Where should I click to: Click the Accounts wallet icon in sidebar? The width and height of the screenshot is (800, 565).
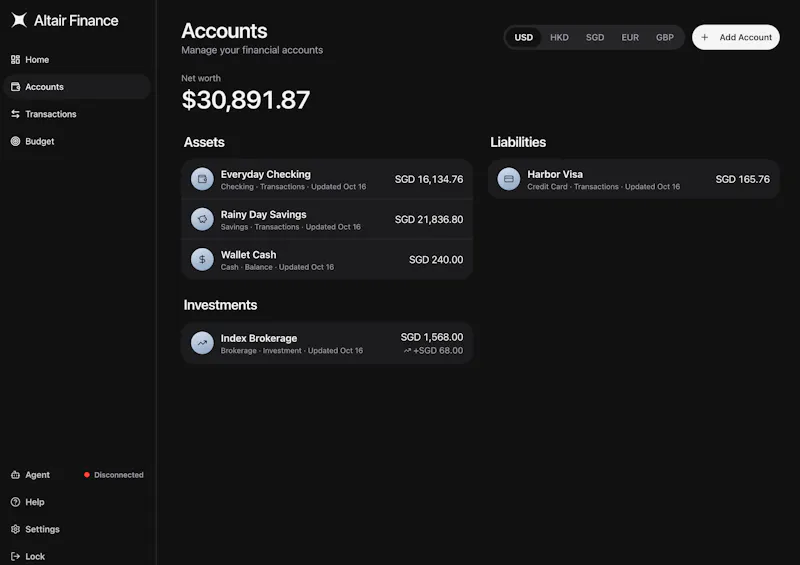coord(15,87)
